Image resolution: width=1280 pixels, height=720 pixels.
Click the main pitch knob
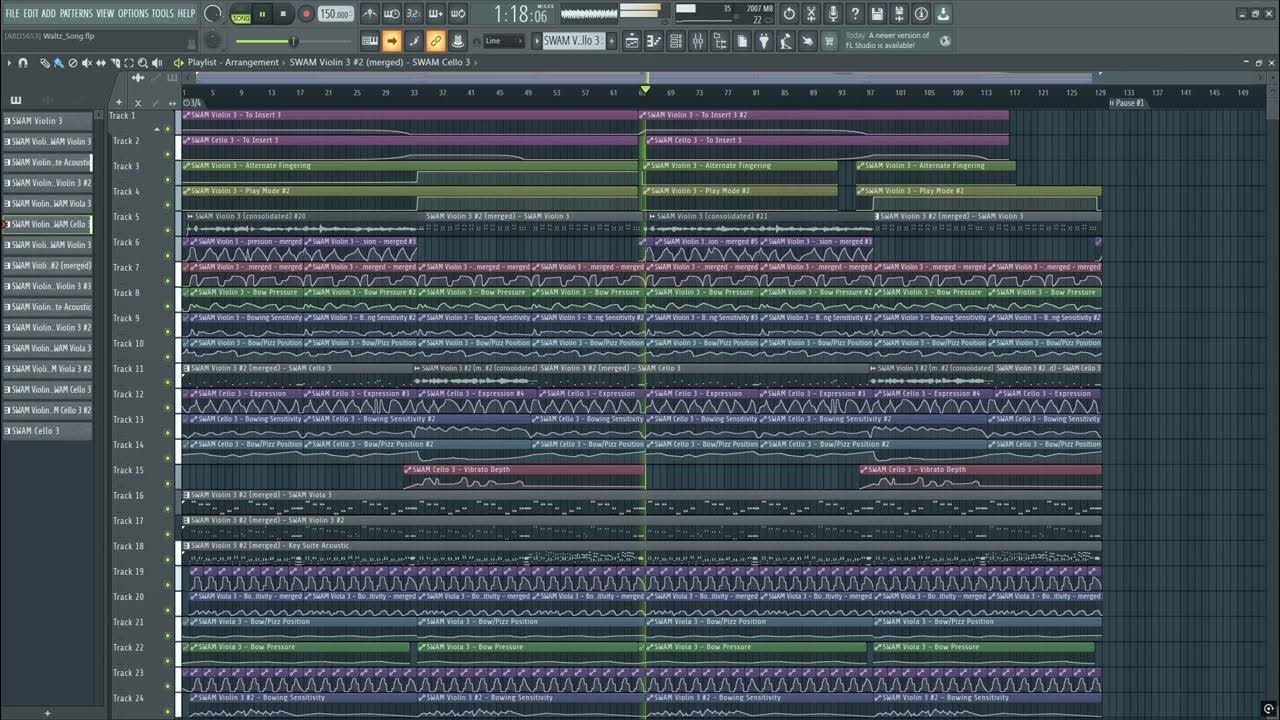click(x=212, y=14)
